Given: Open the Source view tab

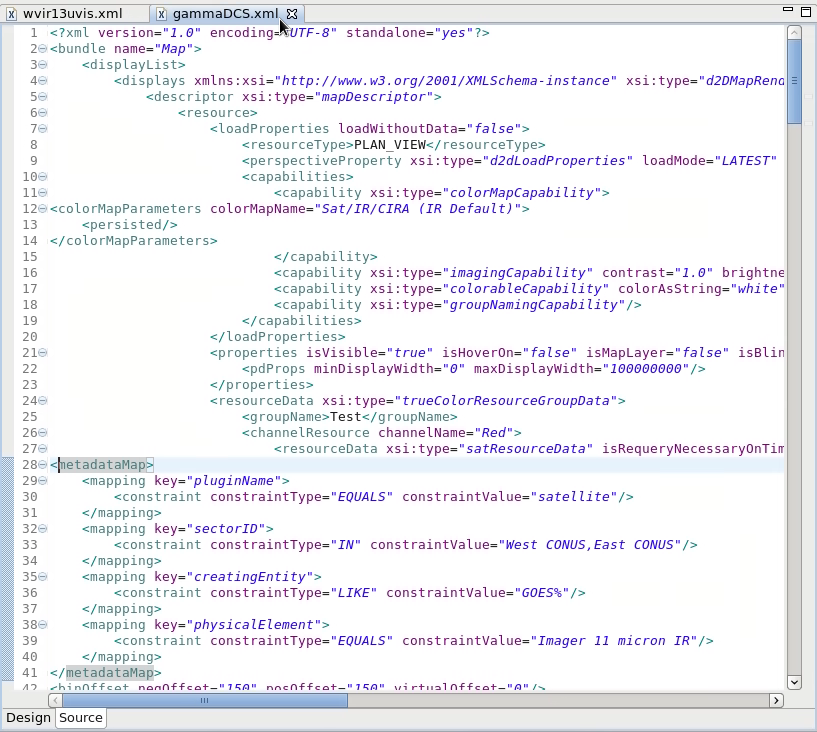Looking at the screenshot, I should [81, 717].
